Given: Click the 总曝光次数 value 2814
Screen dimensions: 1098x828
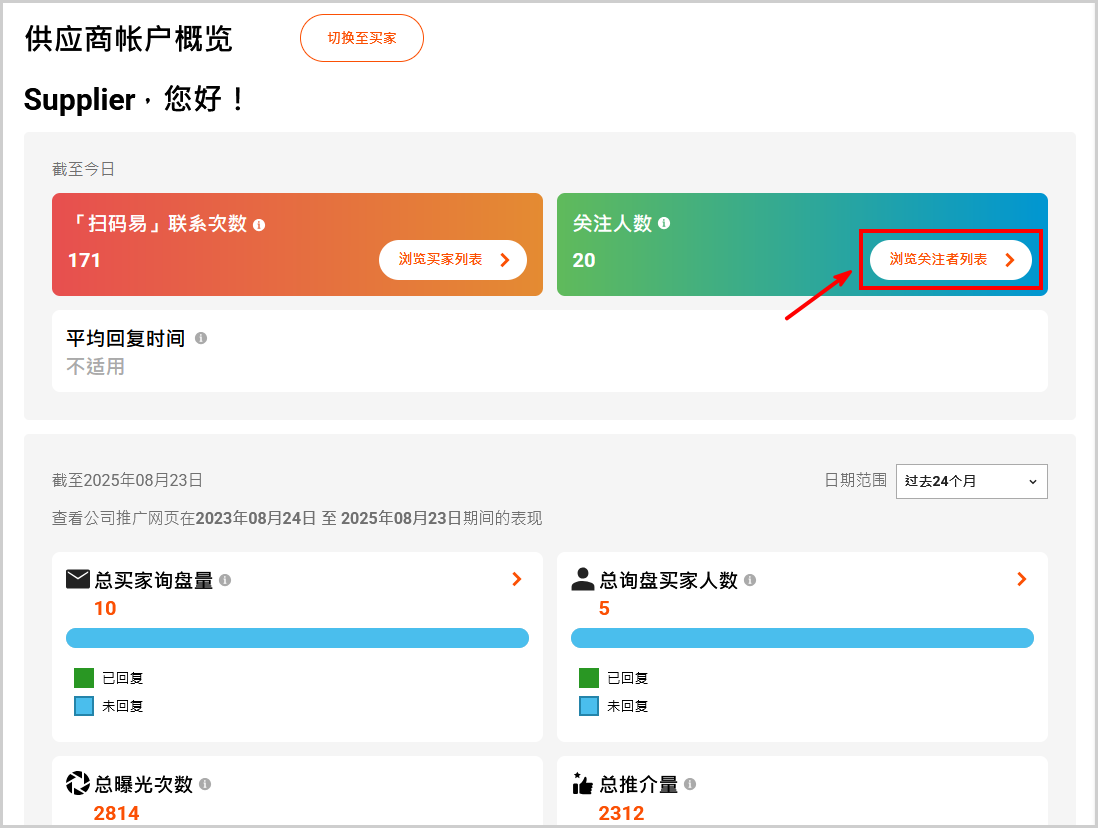Looking at the screenshot, I should [x=116, y=813].
